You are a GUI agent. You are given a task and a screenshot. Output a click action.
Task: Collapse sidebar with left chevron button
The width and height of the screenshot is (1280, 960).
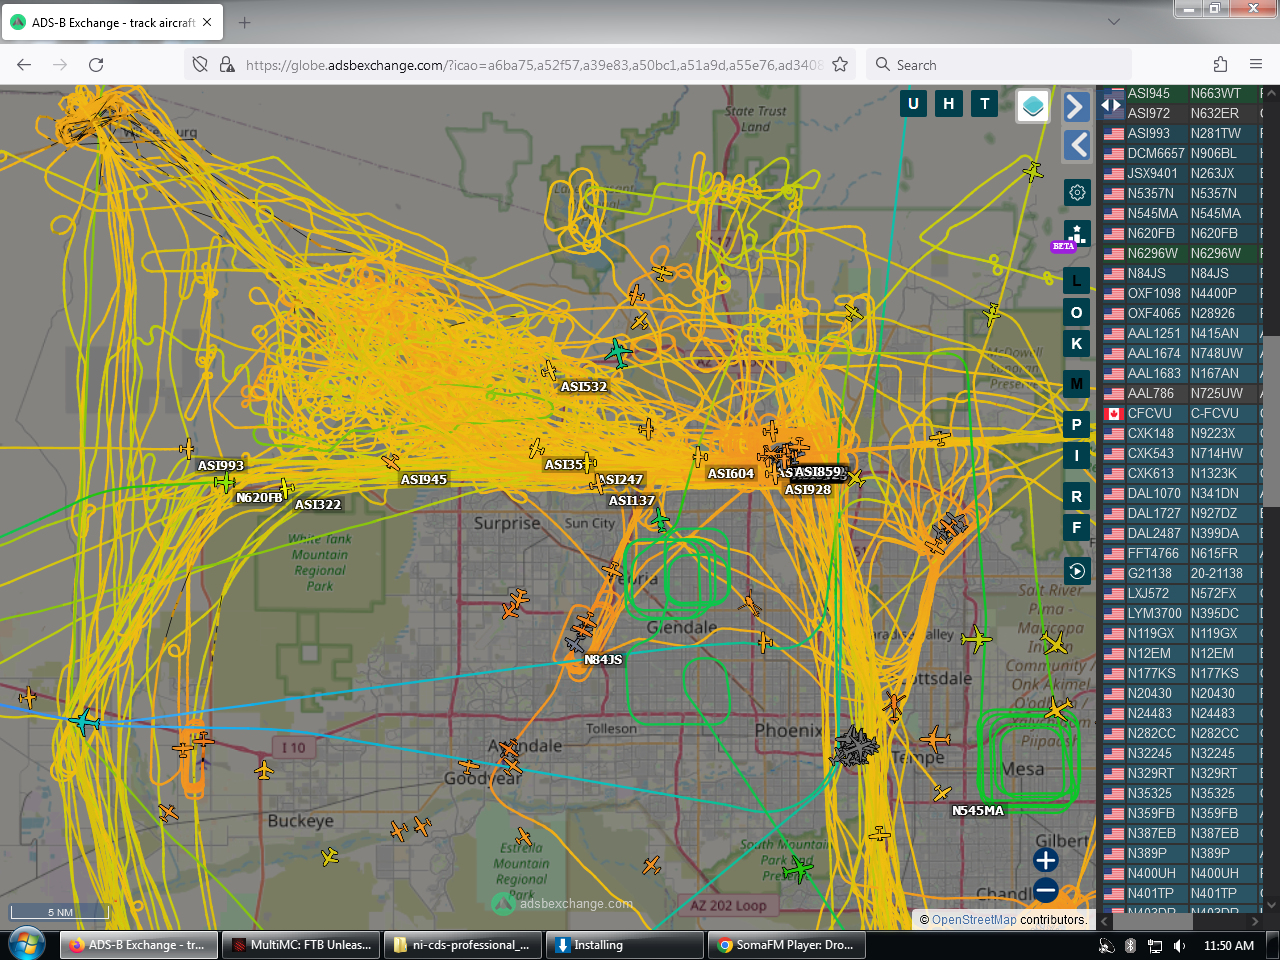(1076, 145)
